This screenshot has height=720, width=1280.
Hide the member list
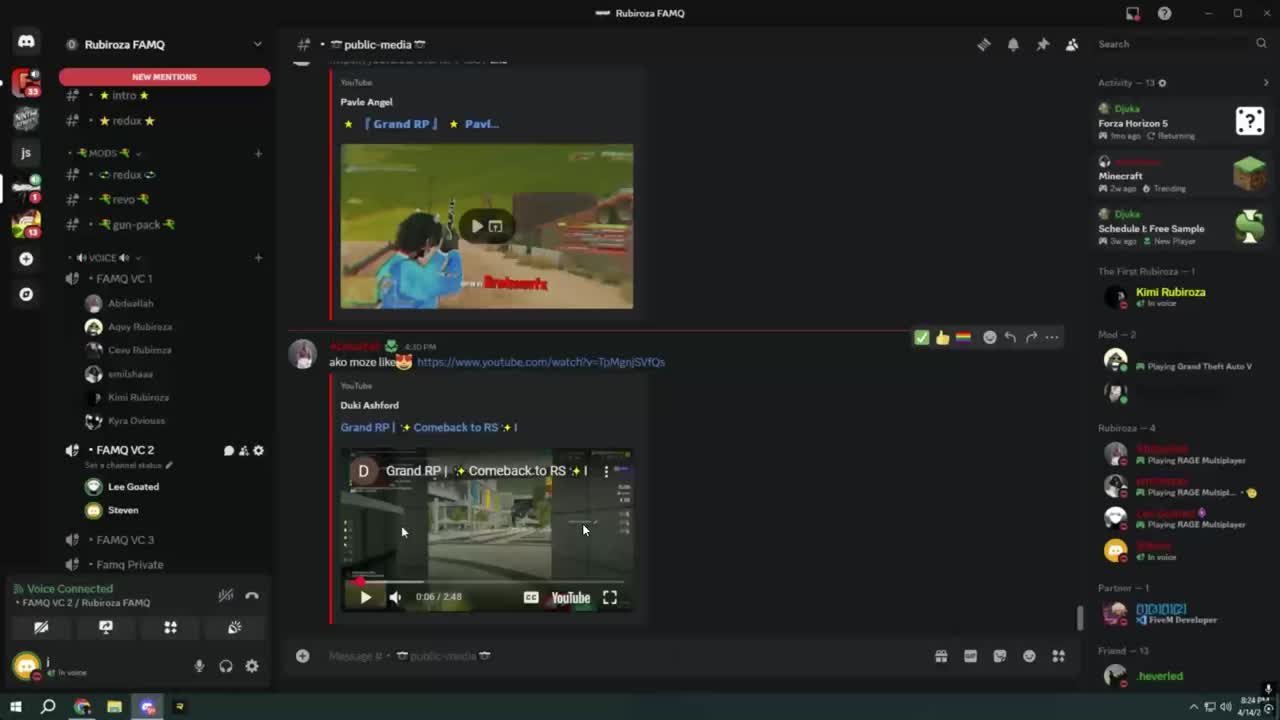point(1071,44)
